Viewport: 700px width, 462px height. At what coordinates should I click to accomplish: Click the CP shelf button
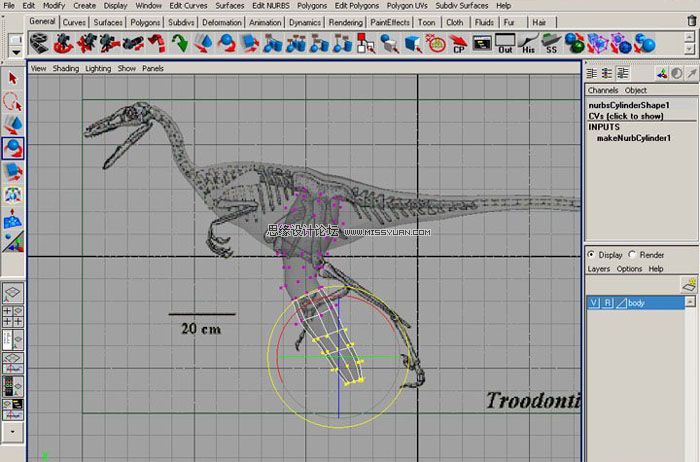459,43
